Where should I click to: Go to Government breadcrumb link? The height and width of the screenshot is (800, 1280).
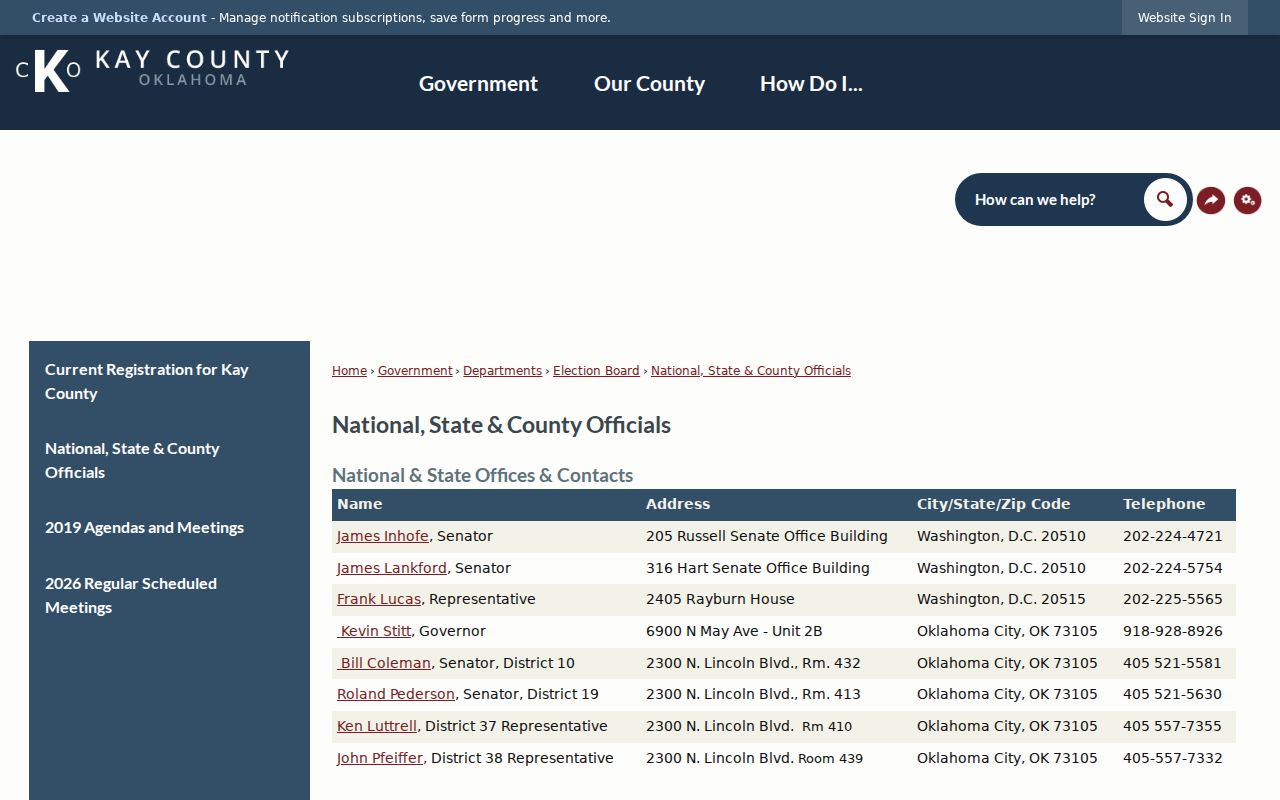[x=415, y=371]
